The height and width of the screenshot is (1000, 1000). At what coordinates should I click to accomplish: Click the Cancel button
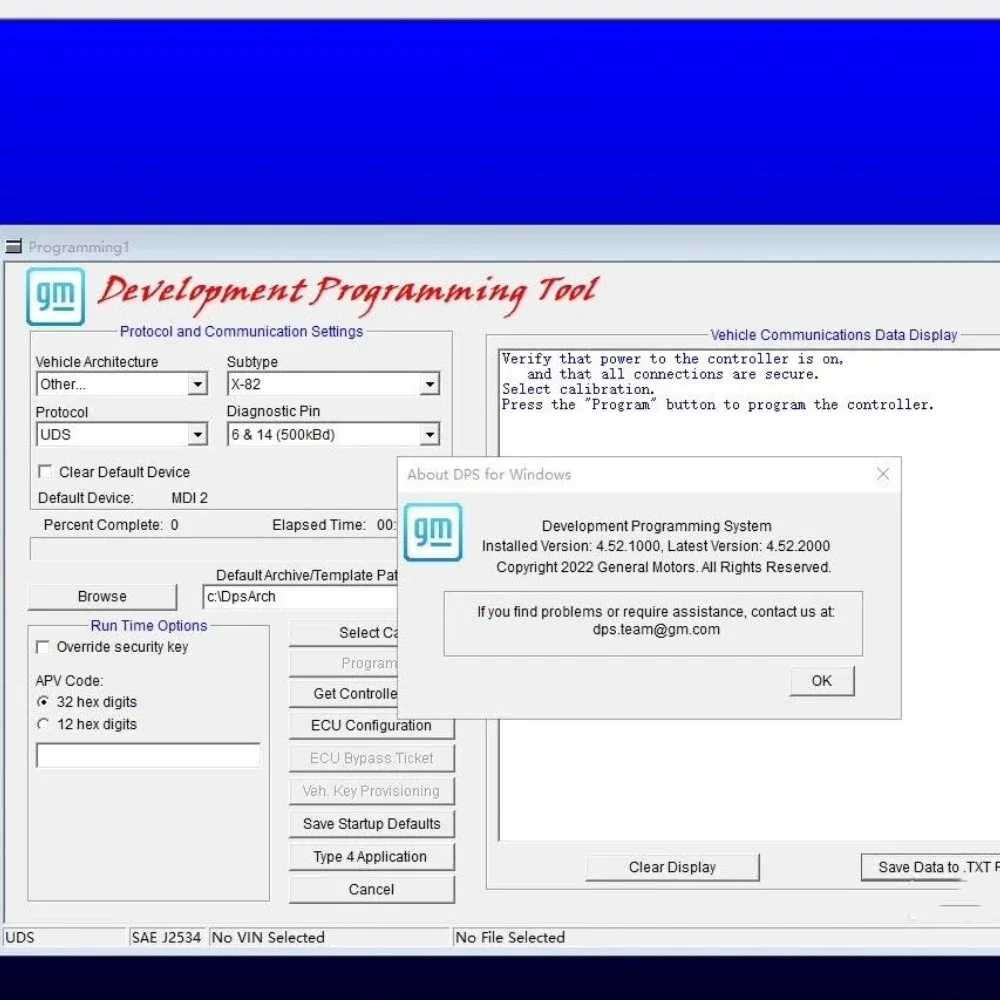371,890
